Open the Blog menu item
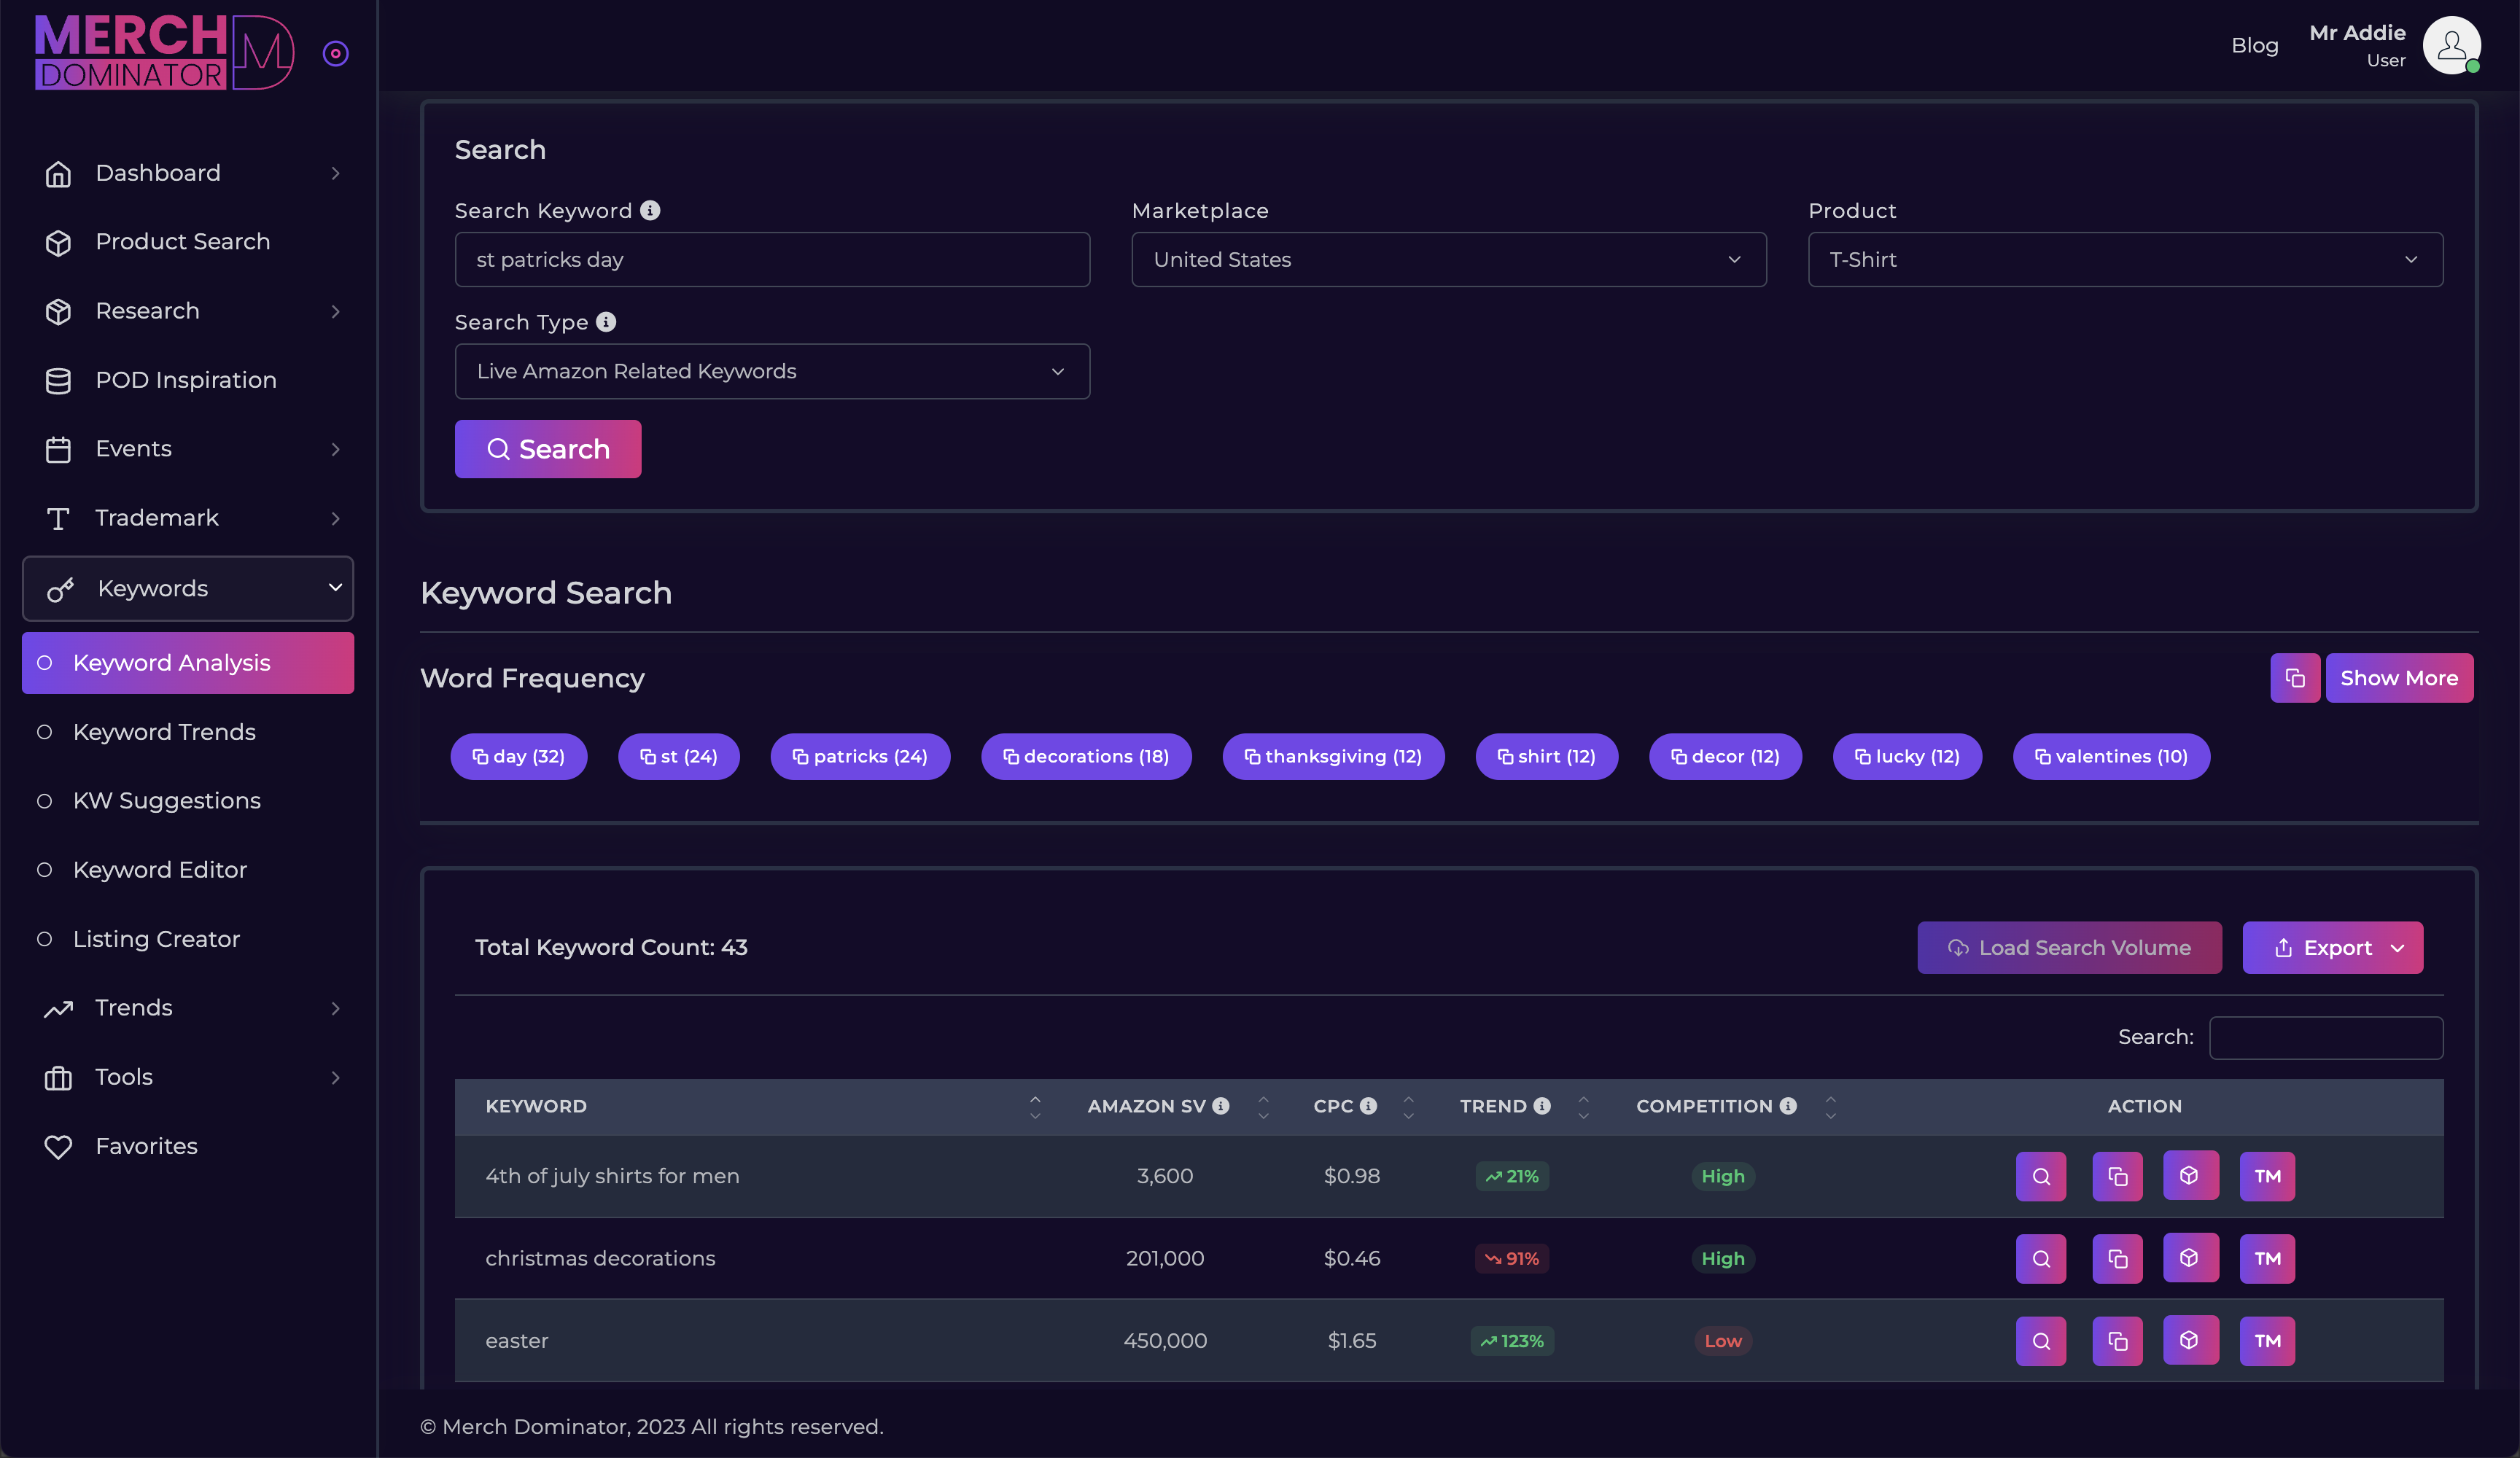This screenshot has width=2520, height=1458. click(2255, 45)
